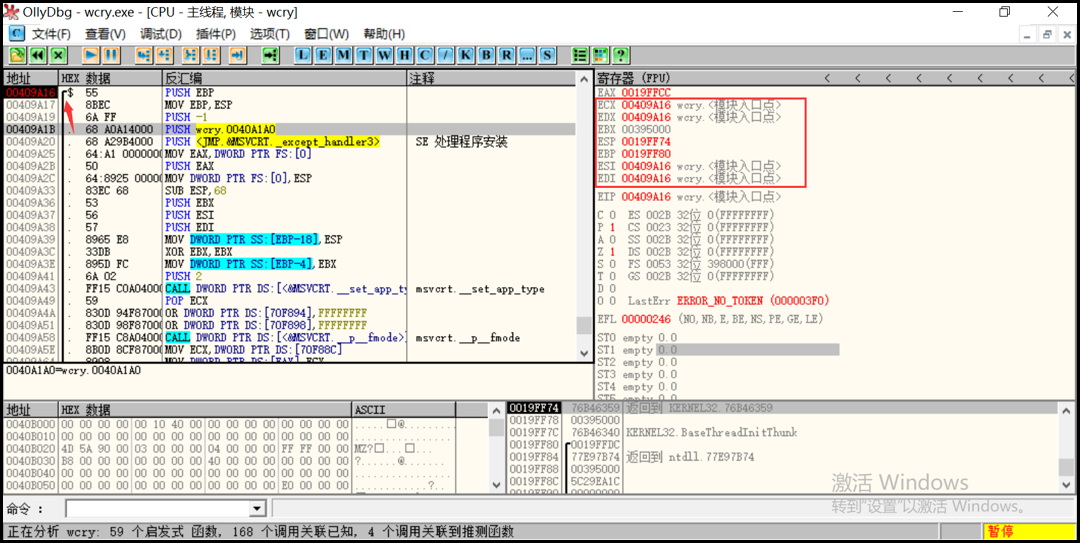1080x543 pixels.
Task: Click the dump pane's scroll up arrow
Action: point(495,411)
